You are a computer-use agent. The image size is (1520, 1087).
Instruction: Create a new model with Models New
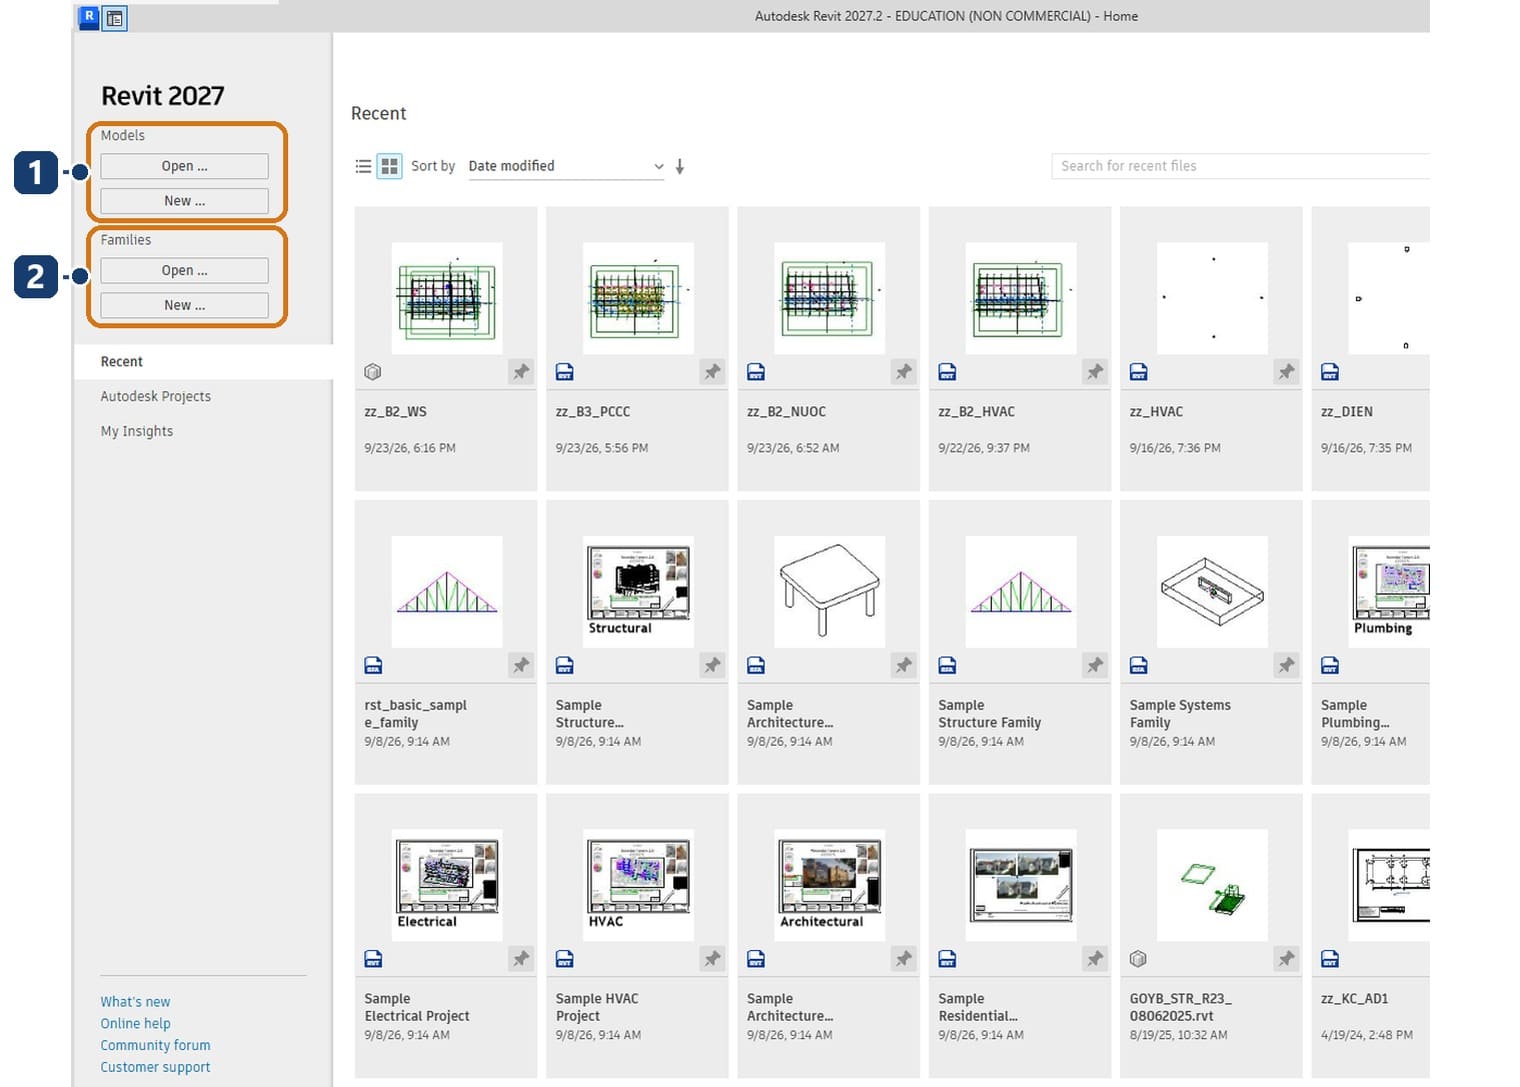coord(185,201)
